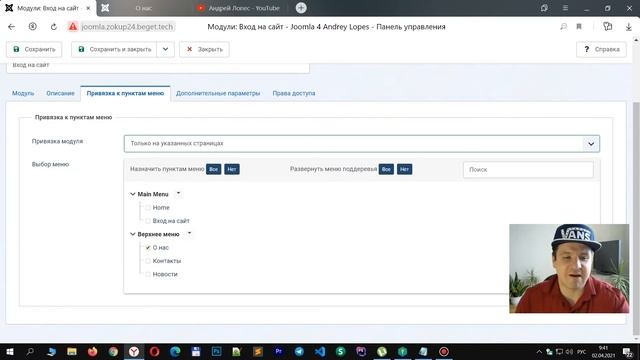Click the joomla.zokup24.beget.tech address

point(127,27)
